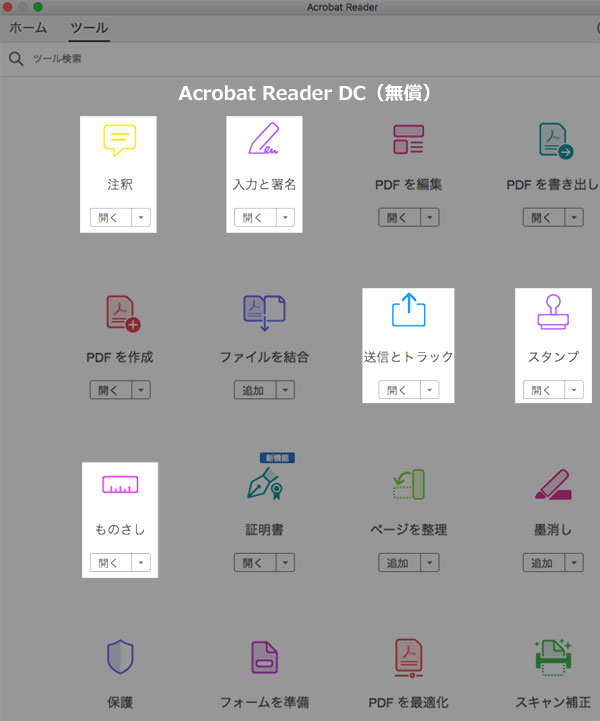Click the 墨消し redact marker icon

point(553,485)
